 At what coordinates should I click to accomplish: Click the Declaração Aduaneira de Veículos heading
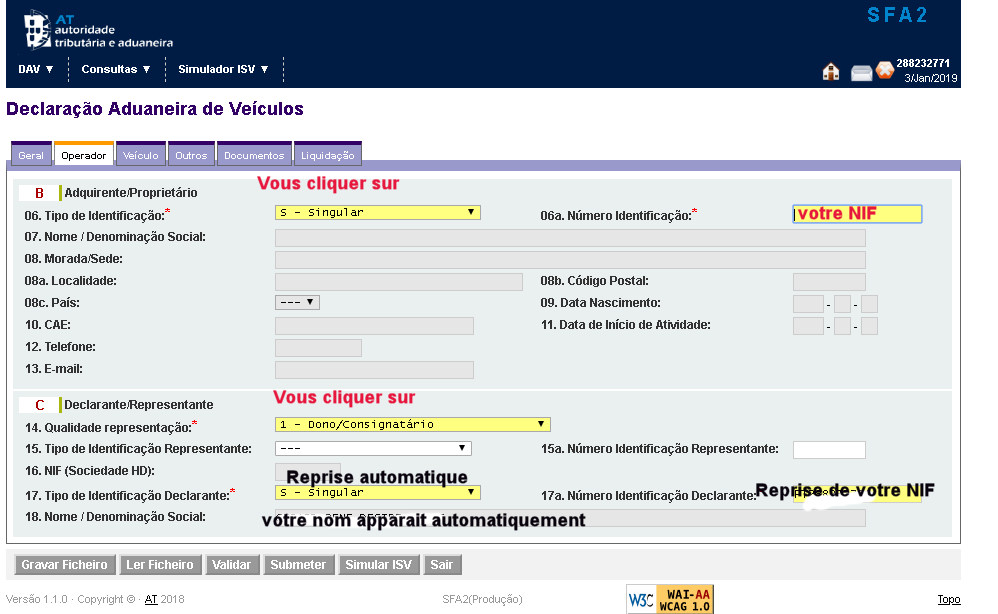coord(155,109)
